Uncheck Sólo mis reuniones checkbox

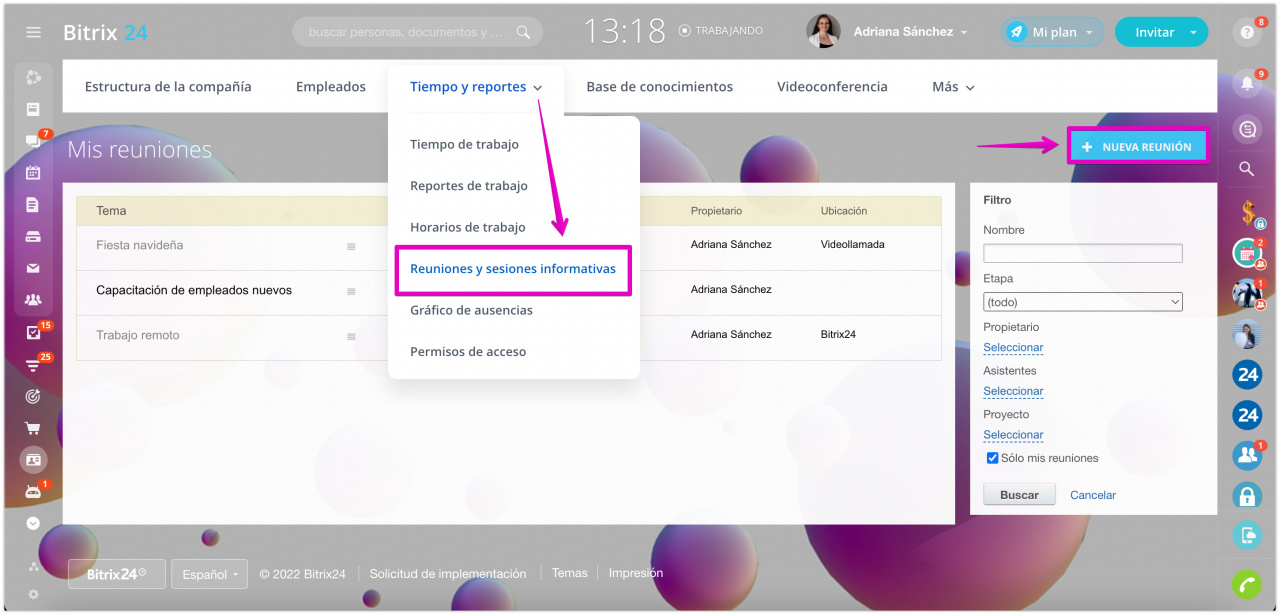click(x=992, y=458)
